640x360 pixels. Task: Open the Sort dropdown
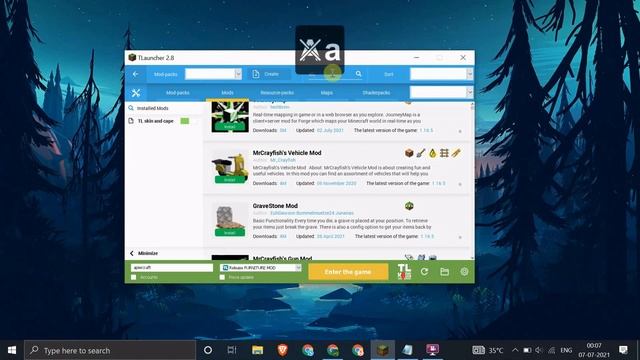point(442,74)
